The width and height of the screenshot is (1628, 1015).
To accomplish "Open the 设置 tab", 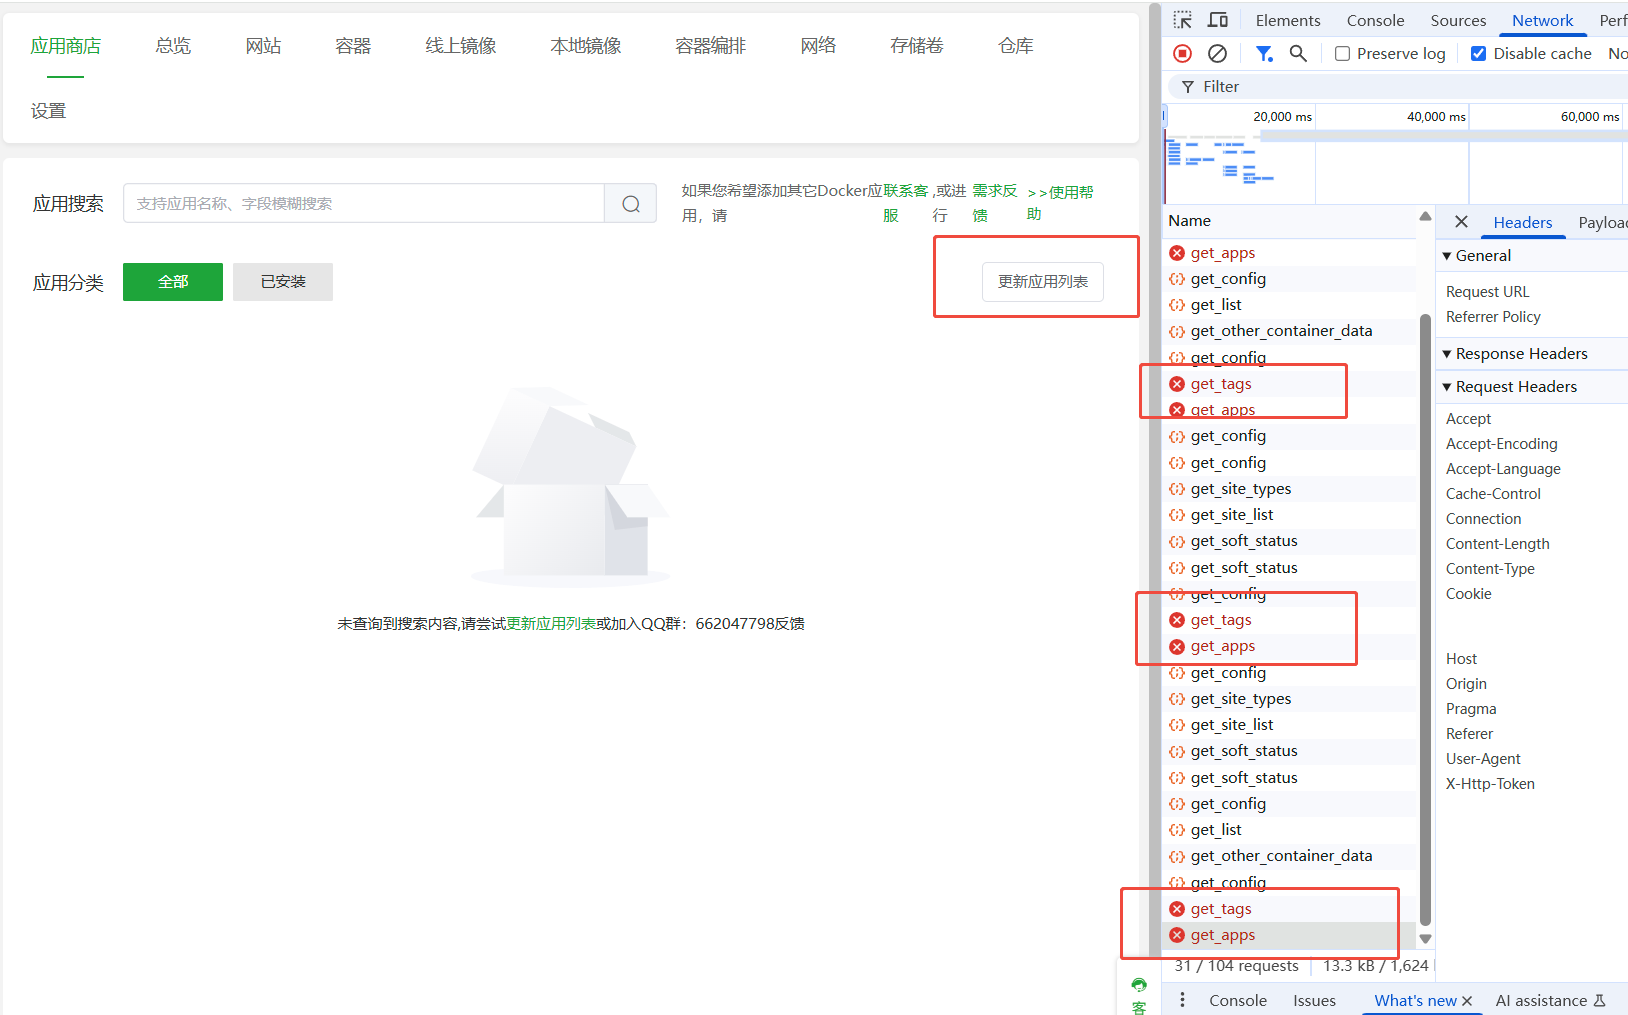I will [x=48, y=111].
